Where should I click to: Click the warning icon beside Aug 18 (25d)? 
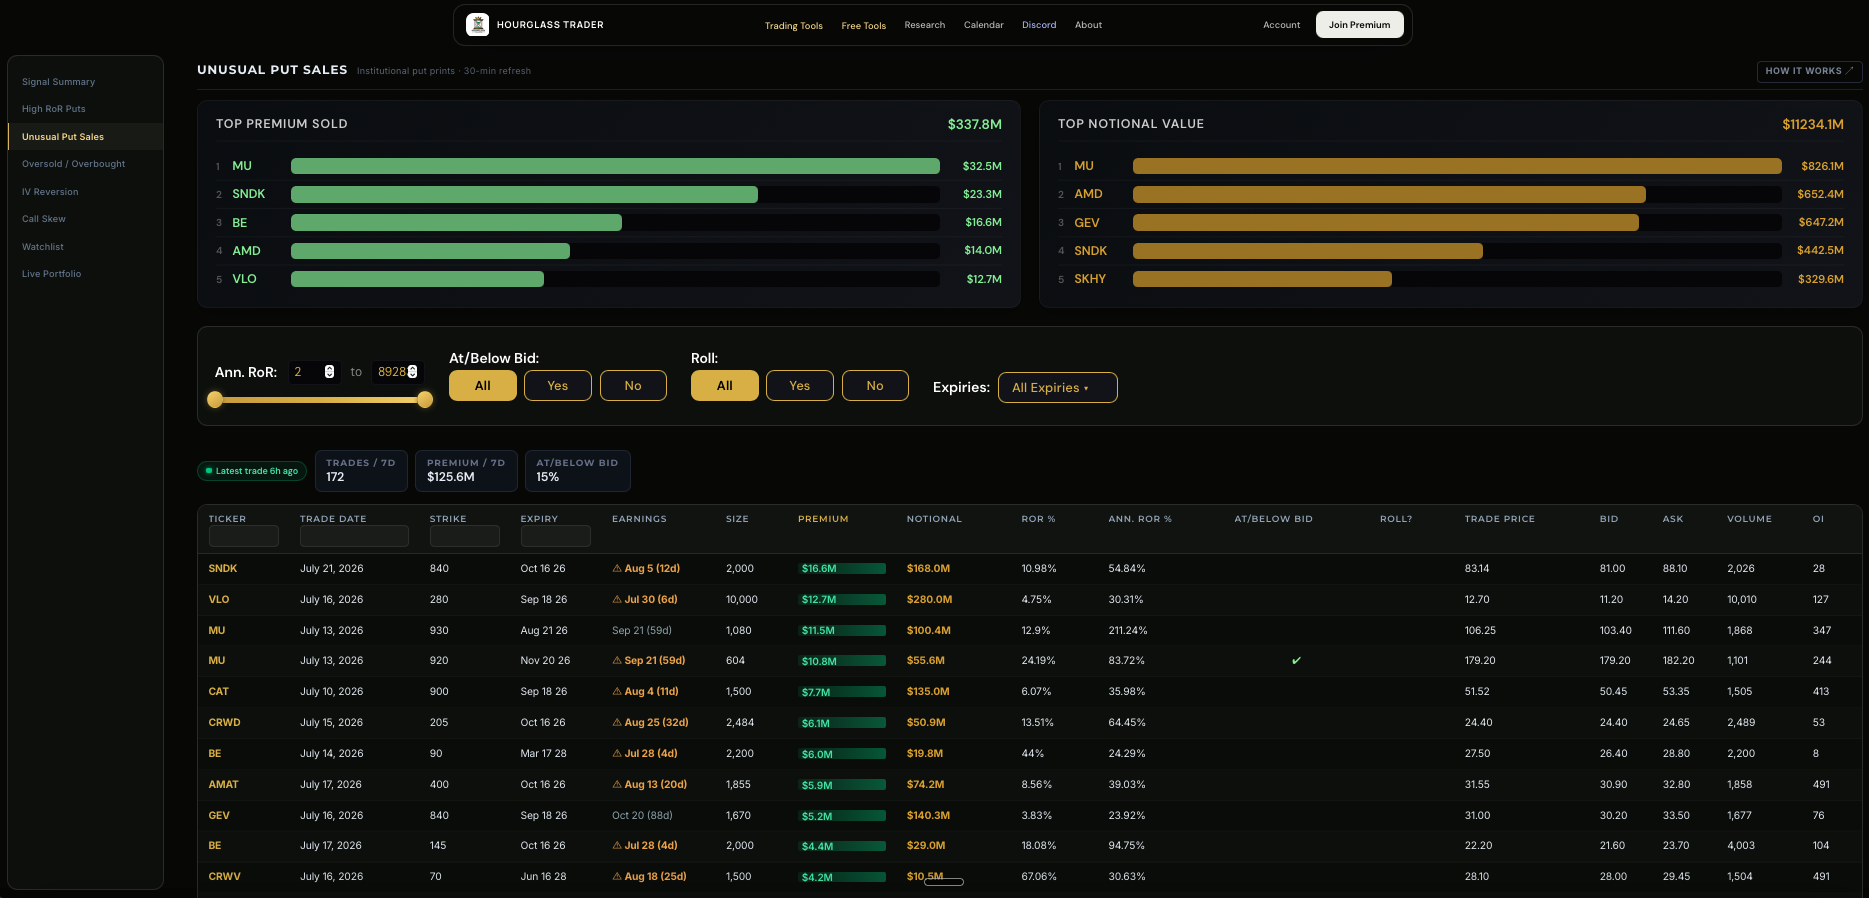pos(617,877)
